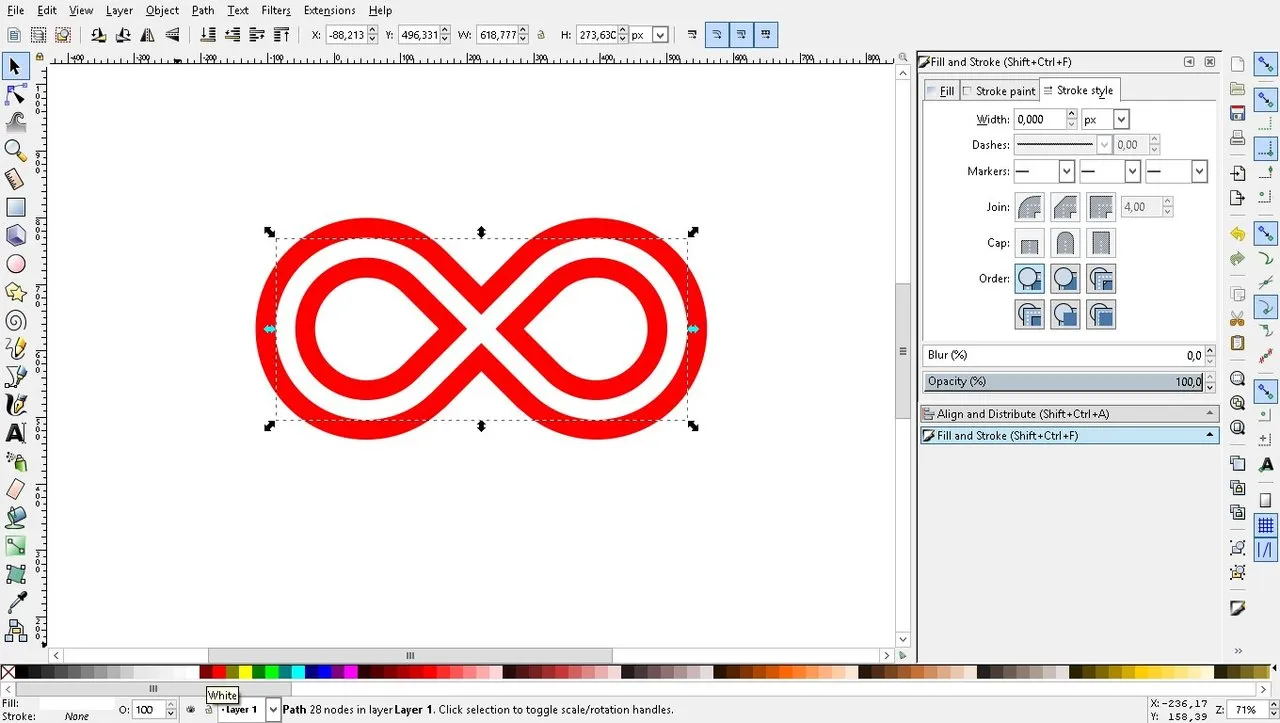1280x723 pixels.
Task: Open Dashes pattern dropdown
Action: pos(1104,145)
